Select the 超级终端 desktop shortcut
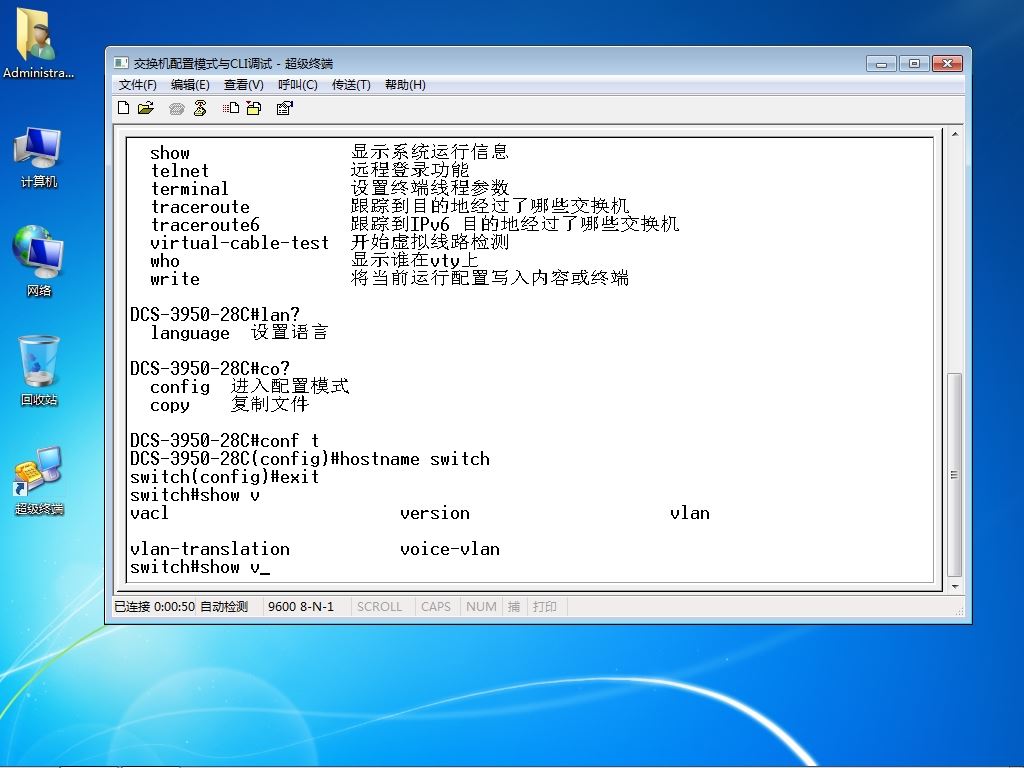The height and width of the screenshot is (768, 1024). pyautogui.click(x=39, y=481)
